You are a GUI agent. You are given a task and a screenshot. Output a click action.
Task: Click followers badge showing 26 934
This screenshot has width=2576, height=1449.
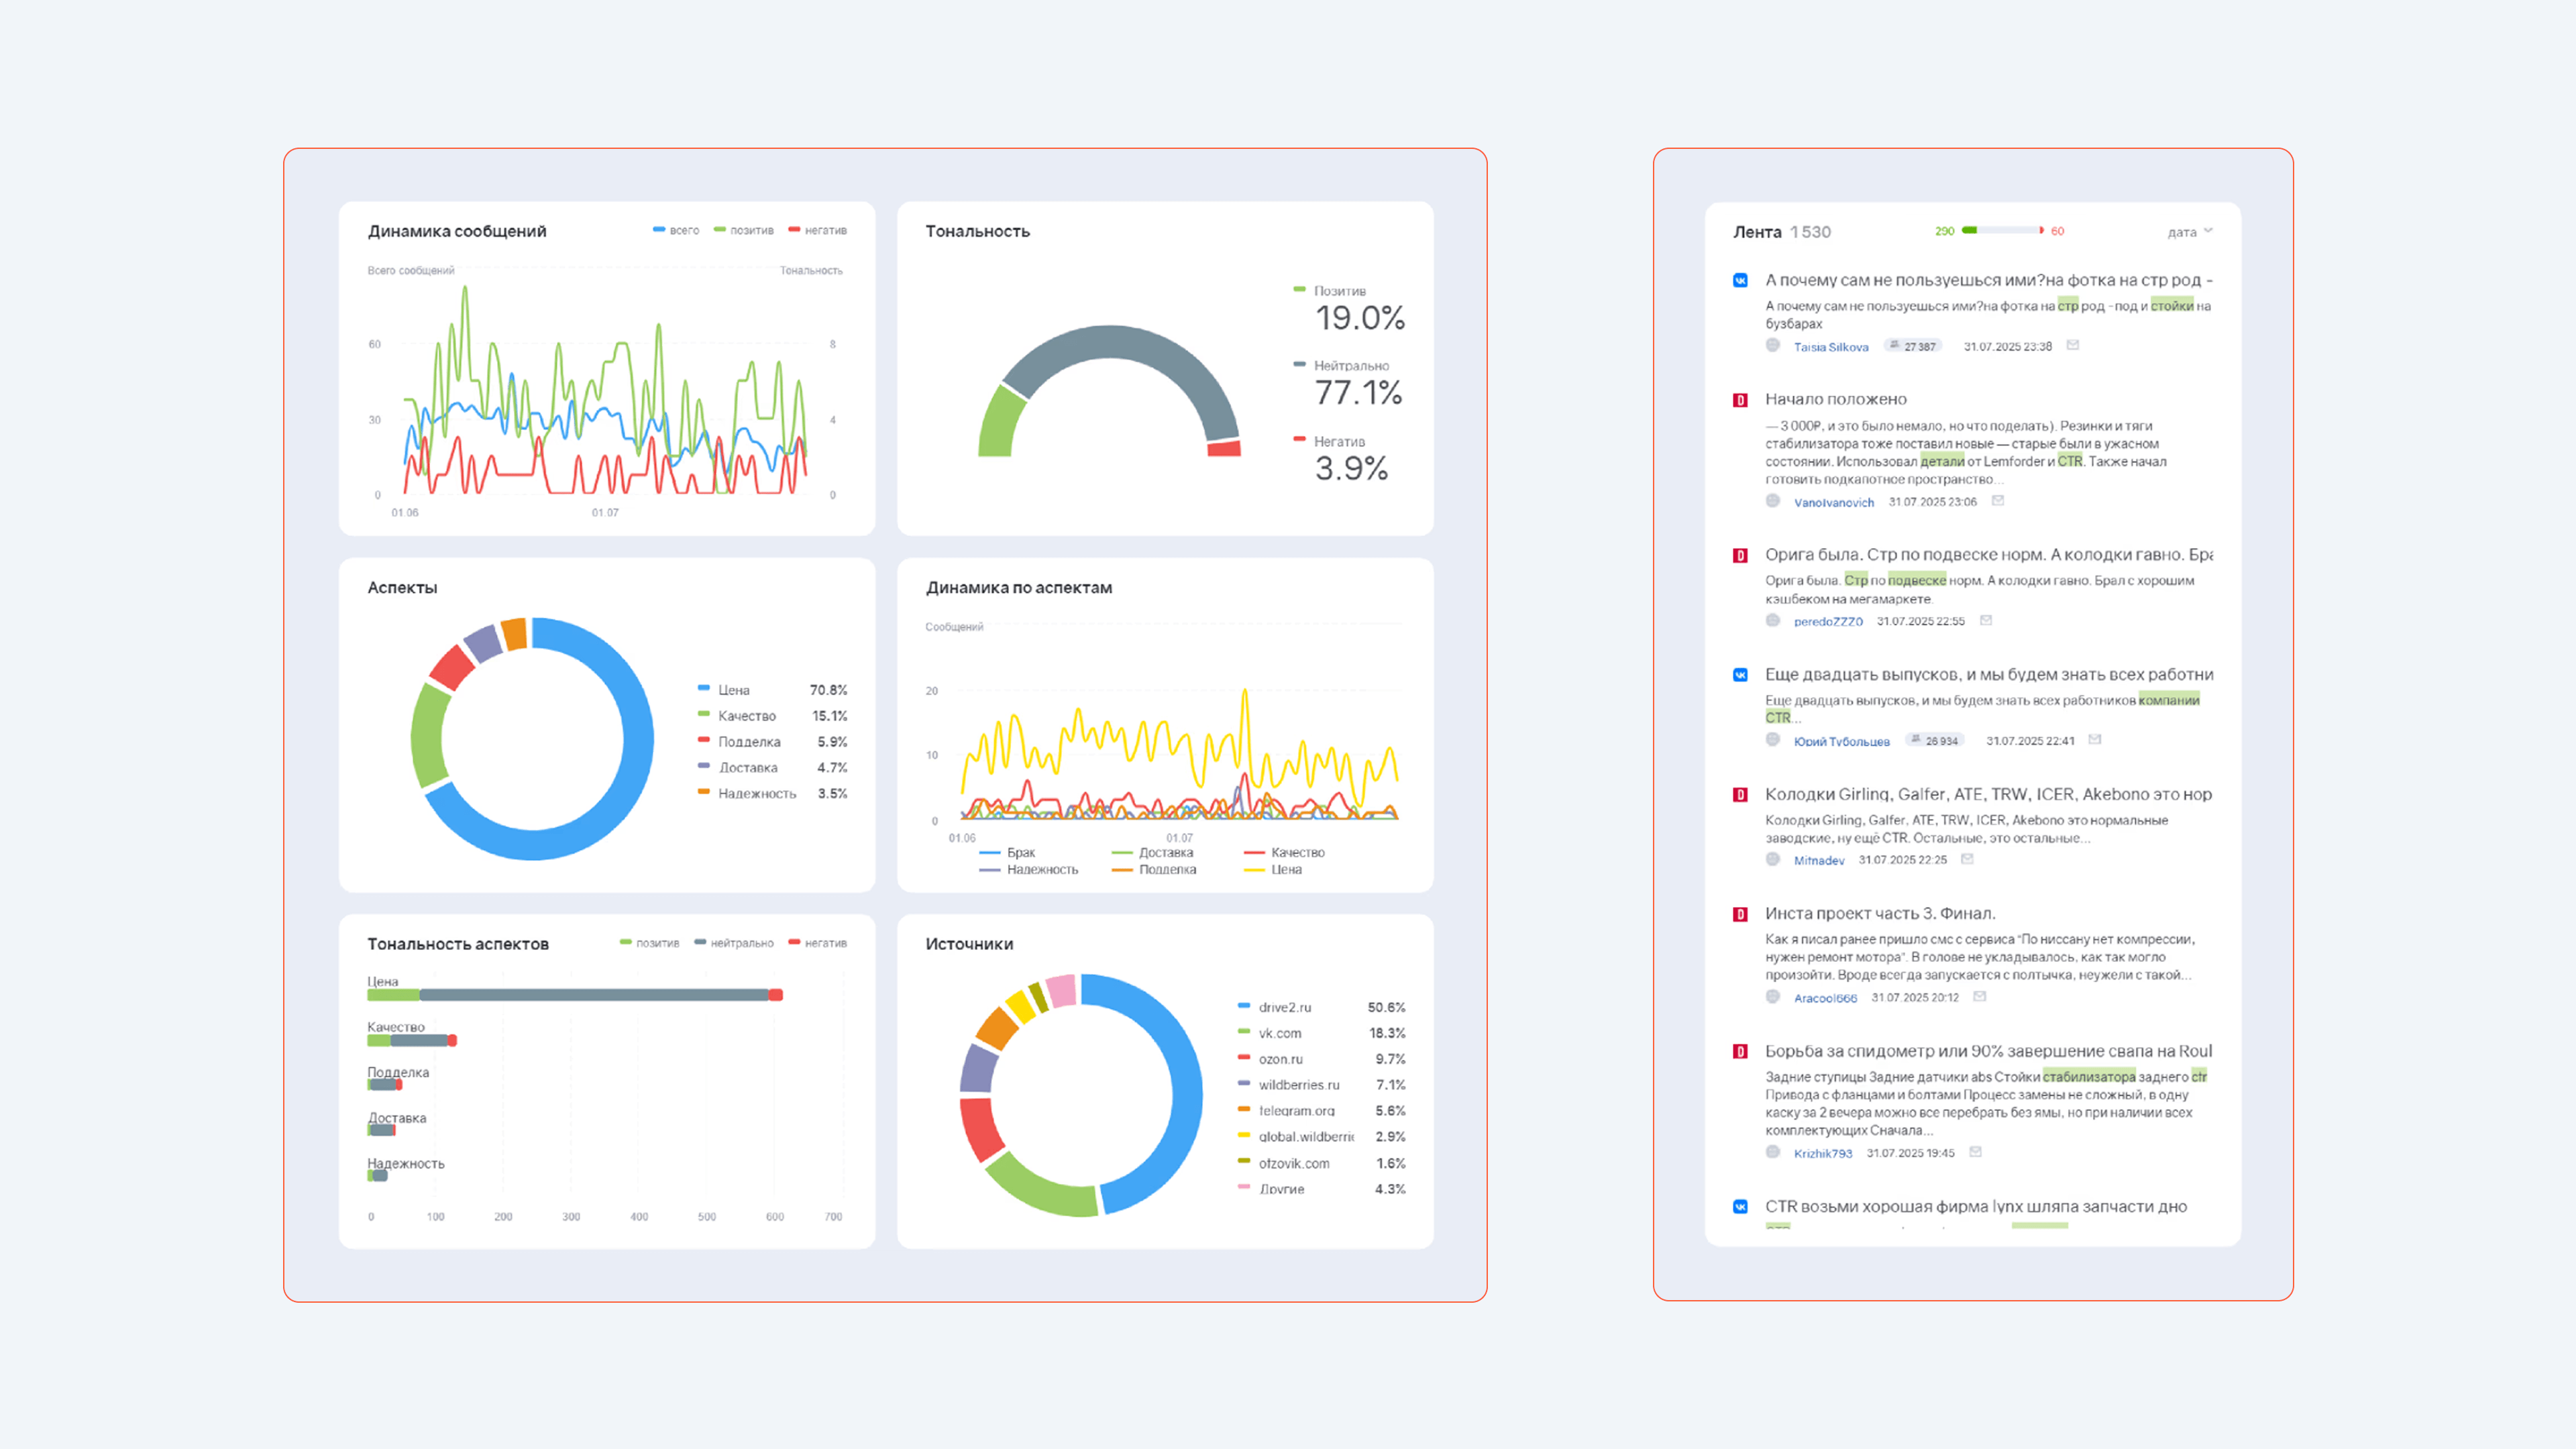(1934, 741)
